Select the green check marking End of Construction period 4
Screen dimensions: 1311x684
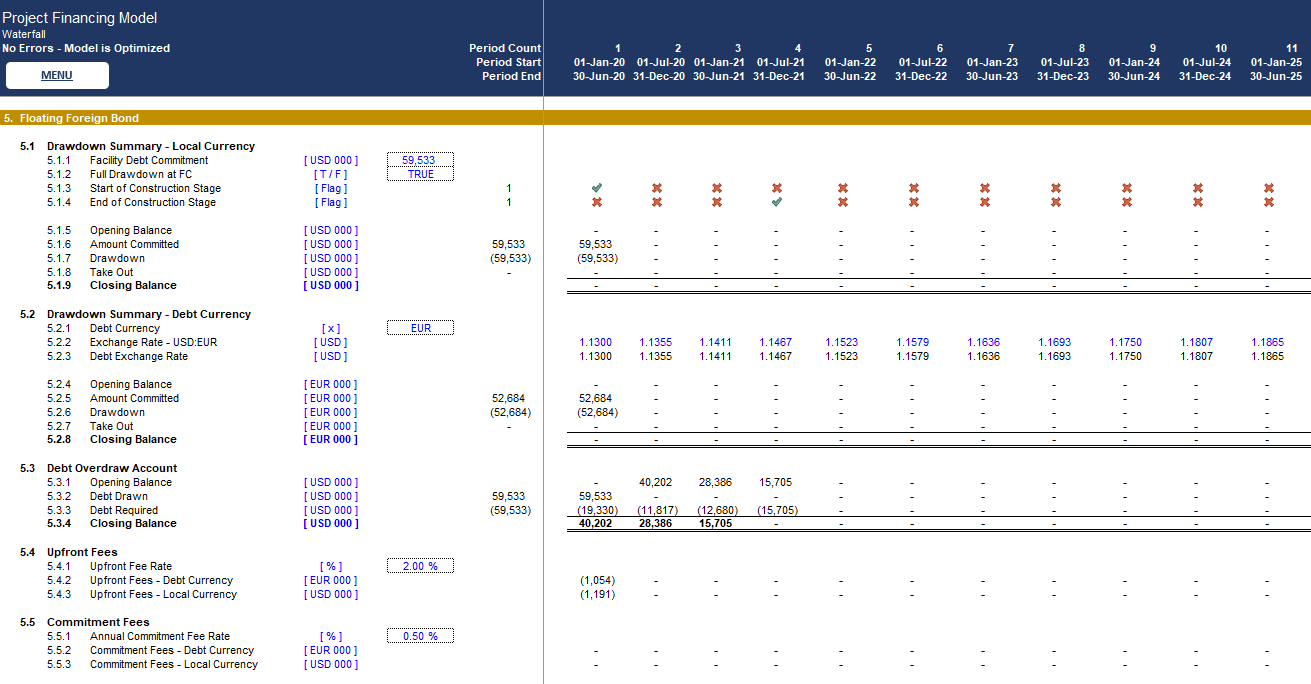tap(776, 202)
